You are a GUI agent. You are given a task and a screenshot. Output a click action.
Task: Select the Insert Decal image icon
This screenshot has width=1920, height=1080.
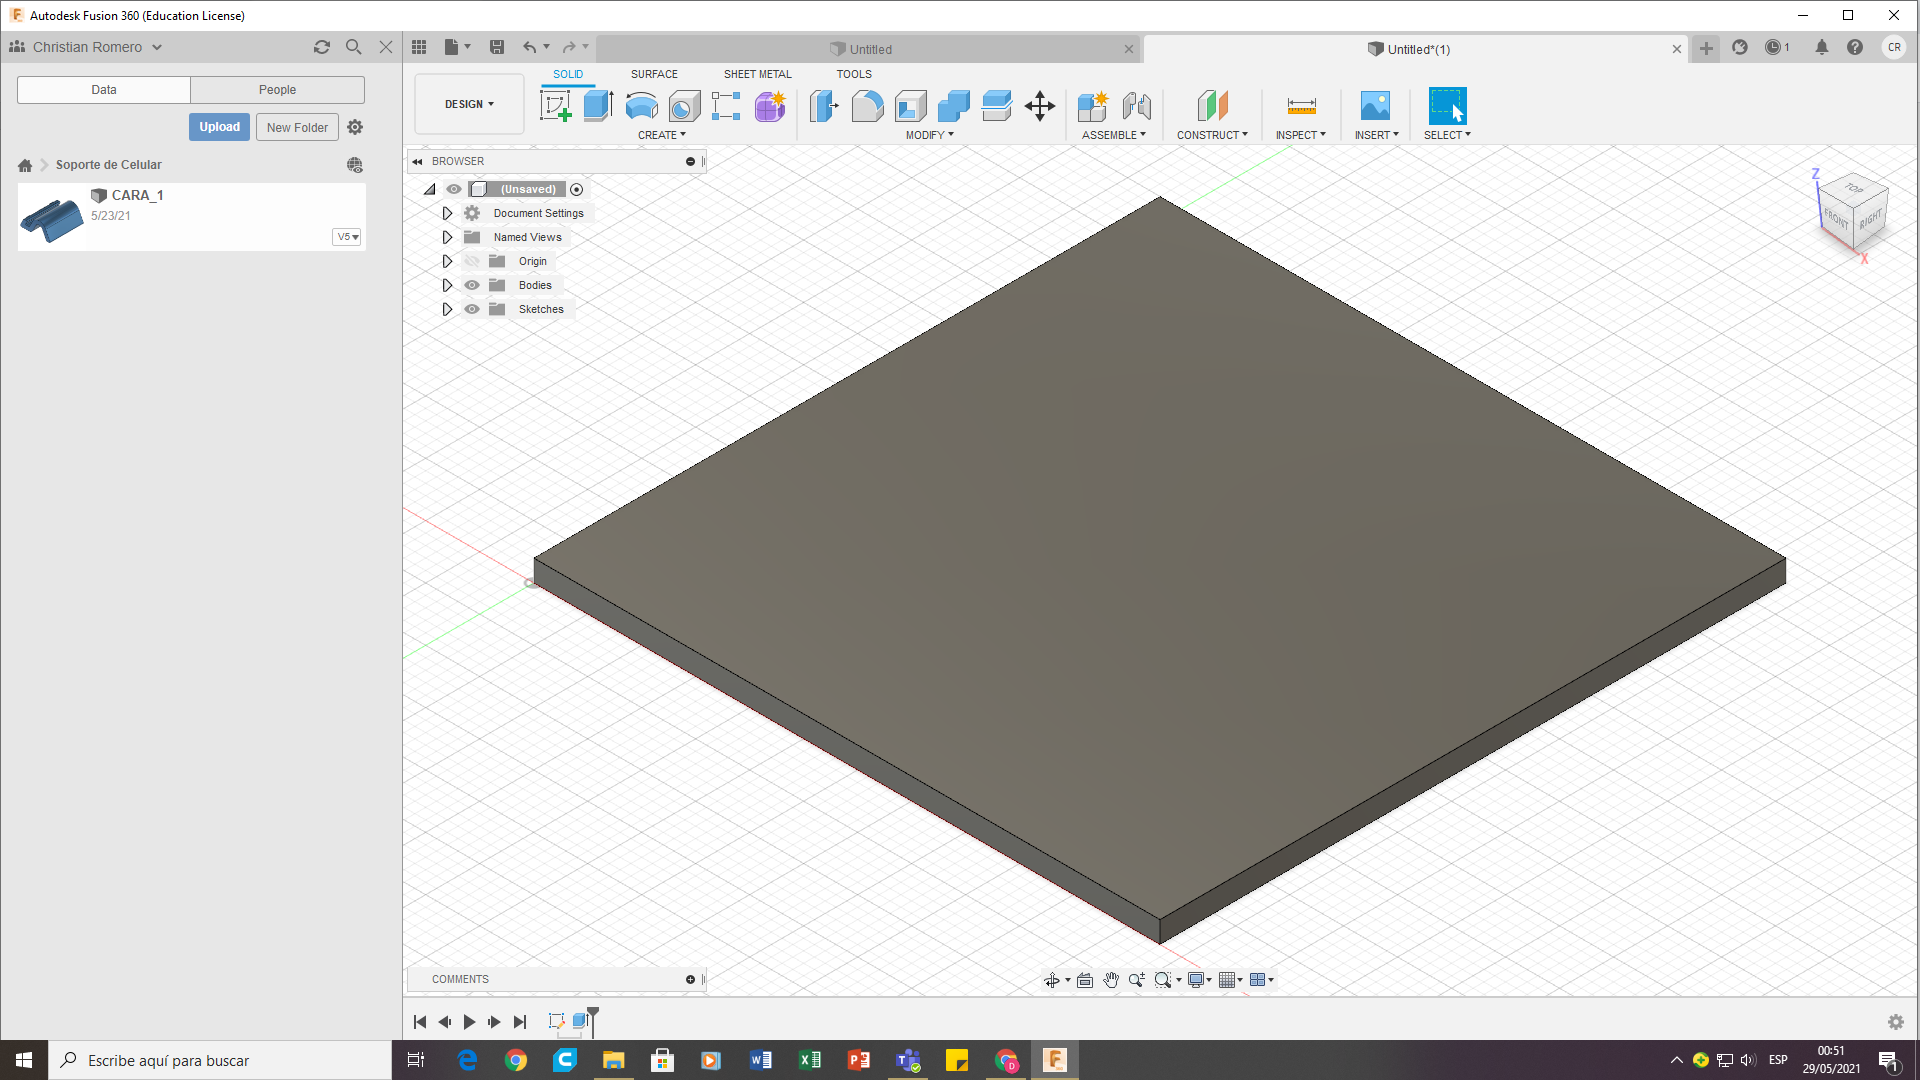pos(1375,105)
